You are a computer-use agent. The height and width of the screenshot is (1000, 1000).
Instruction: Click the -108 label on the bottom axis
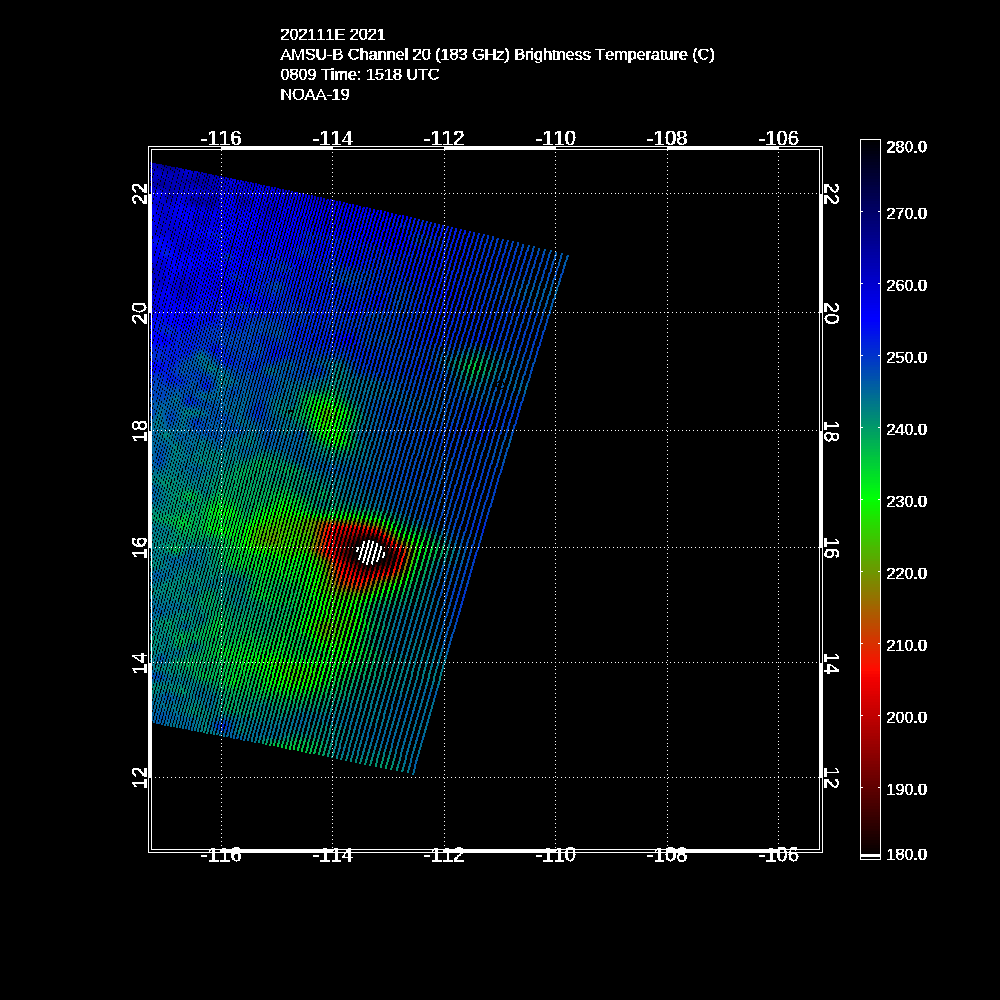(667, 855)
